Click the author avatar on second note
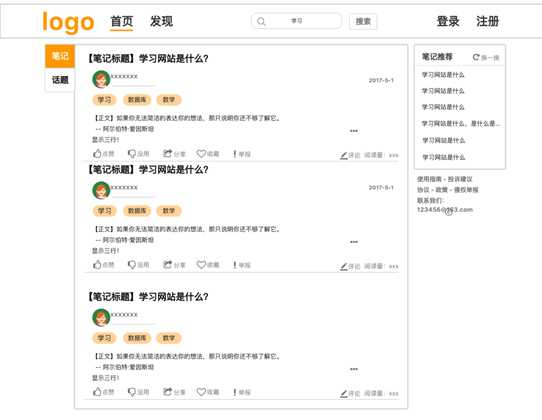This screenshot has height=420, width=542. coord(101,190)
